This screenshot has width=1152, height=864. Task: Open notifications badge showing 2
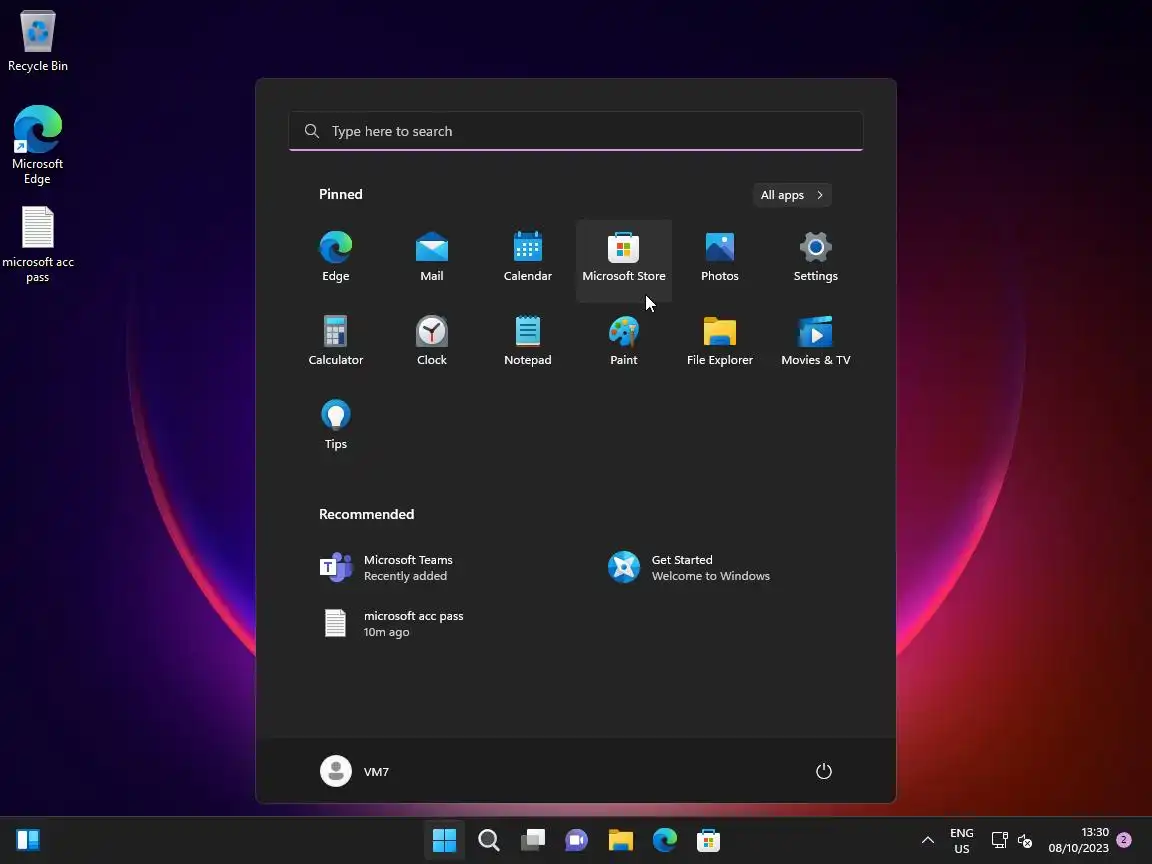pos(1123,840)
